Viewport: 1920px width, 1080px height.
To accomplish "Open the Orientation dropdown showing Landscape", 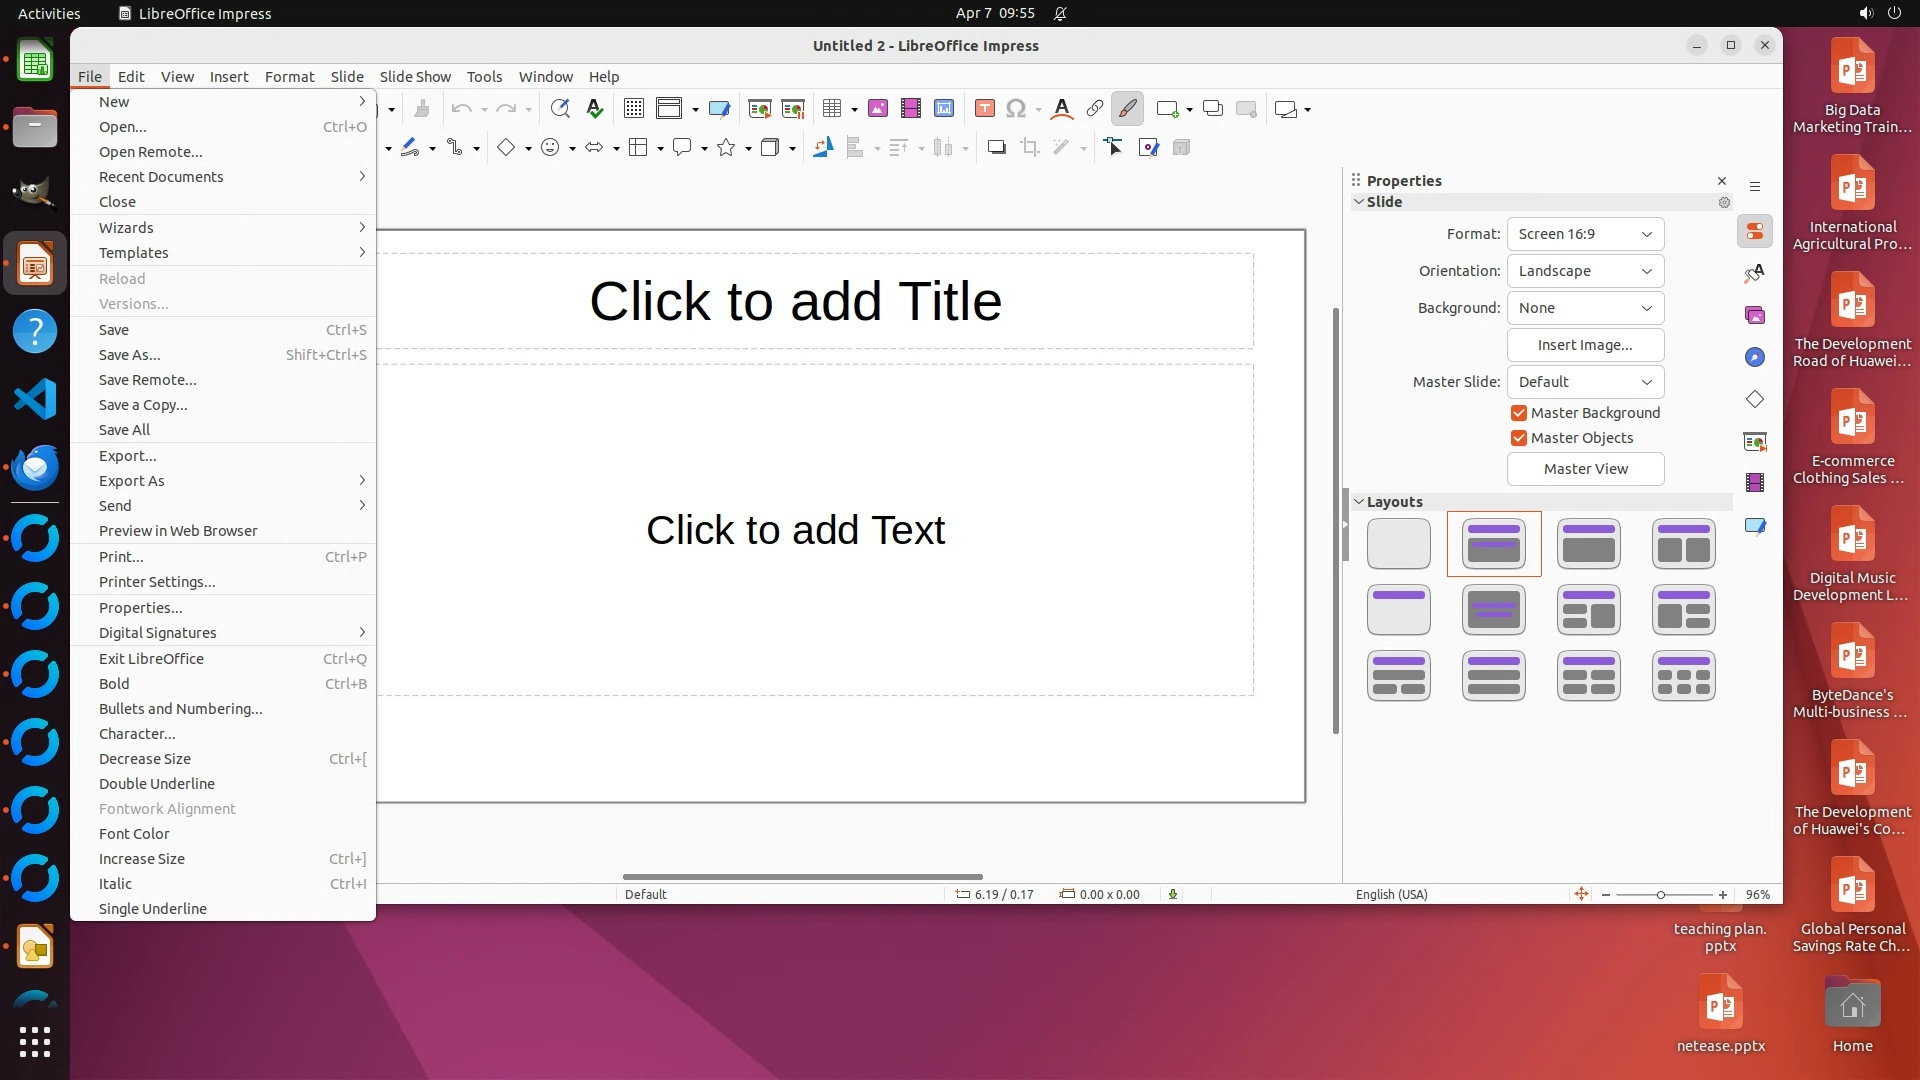I will 1584,271.
